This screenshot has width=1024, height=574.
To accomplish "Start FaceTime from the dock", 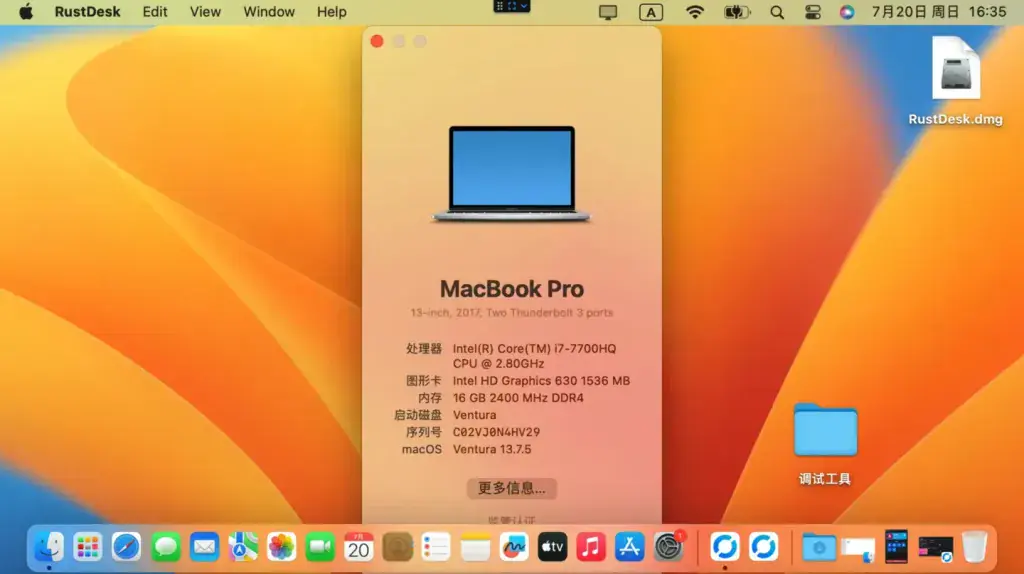I will [x=320, y=547].
